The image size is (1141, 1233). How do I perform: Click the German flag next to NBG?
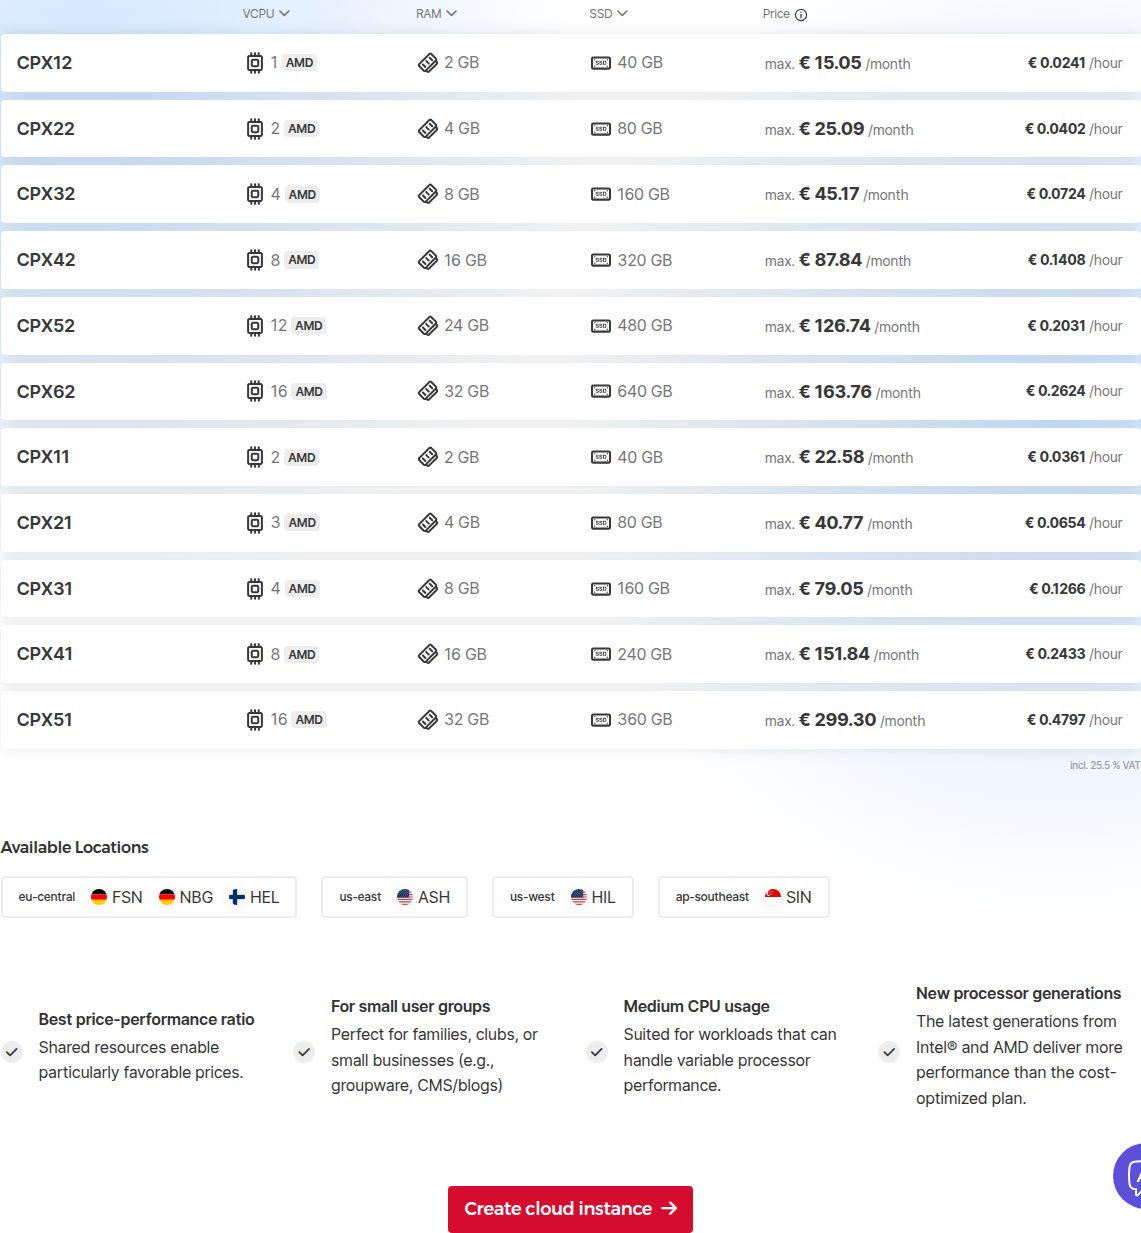167,897
